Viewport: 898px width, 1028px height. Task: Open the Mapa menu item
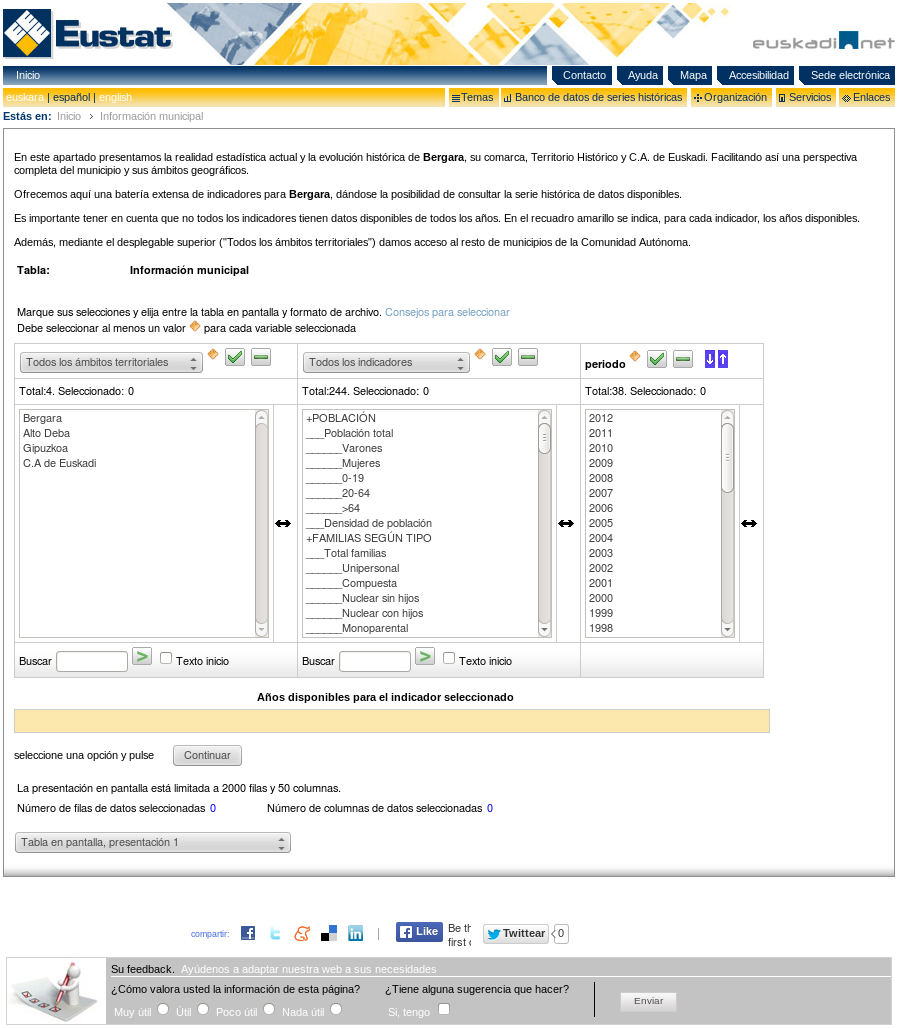pos(692,75)
